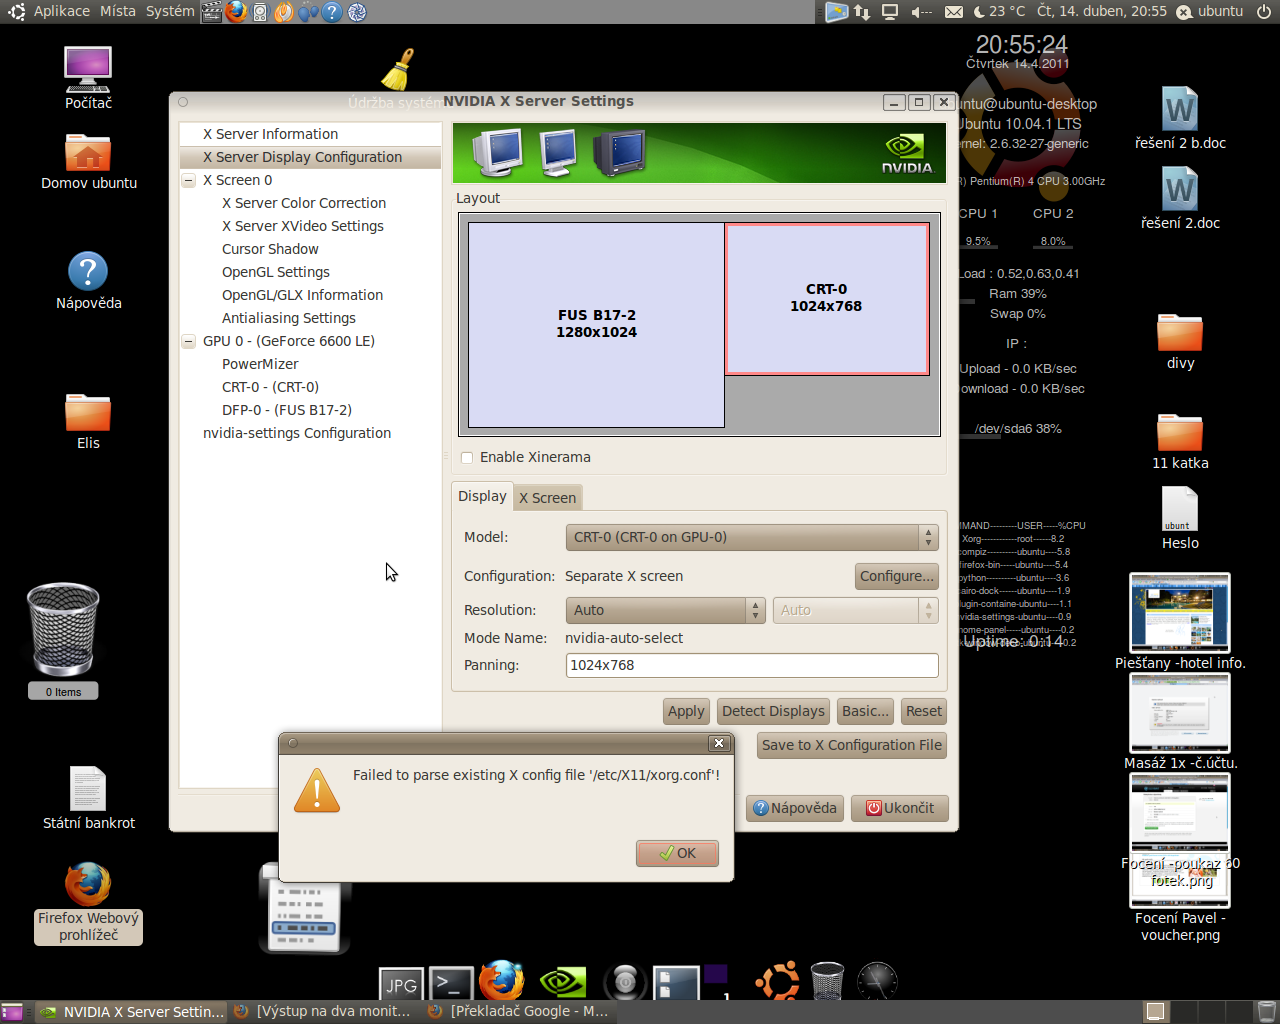The width and height of the screenshot is (1280, 1024).
Task: Open X Server XVideo Settings
Action: 303,226
